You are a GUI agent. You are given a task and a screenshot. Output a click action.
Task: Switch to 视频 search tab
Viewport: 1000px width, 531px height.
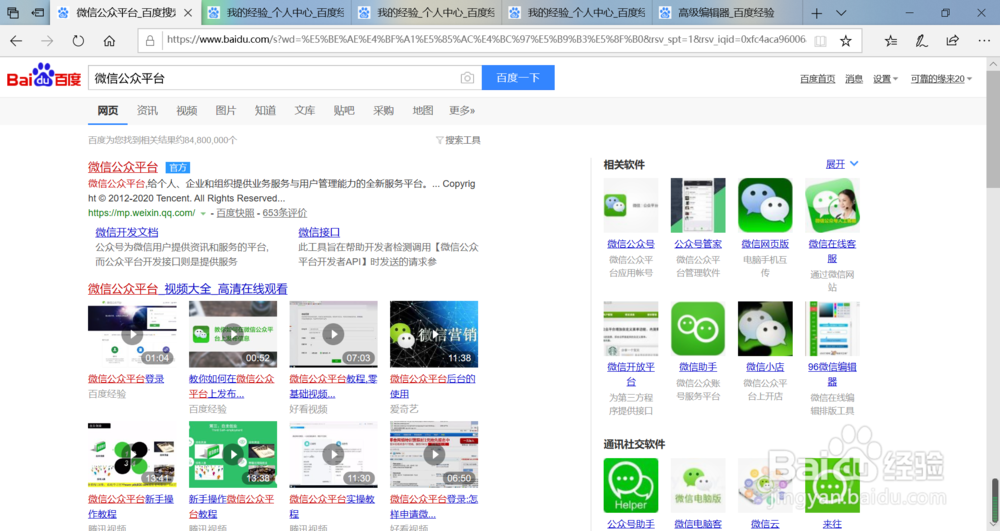pyautogui.click(x=187, y=110)
